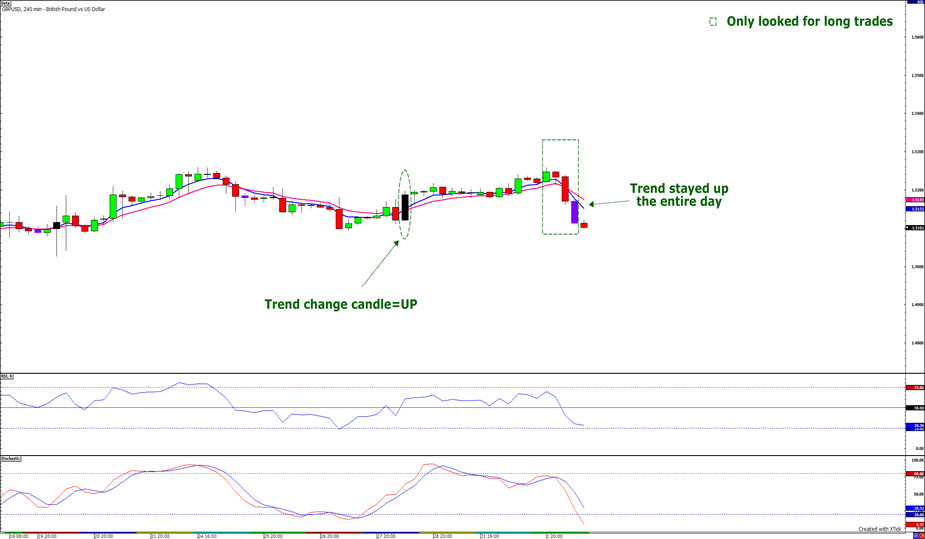This screenshot has height=539, width=925.
Task: Click the red button at bottom-right corner
Action: coord(921,535)
